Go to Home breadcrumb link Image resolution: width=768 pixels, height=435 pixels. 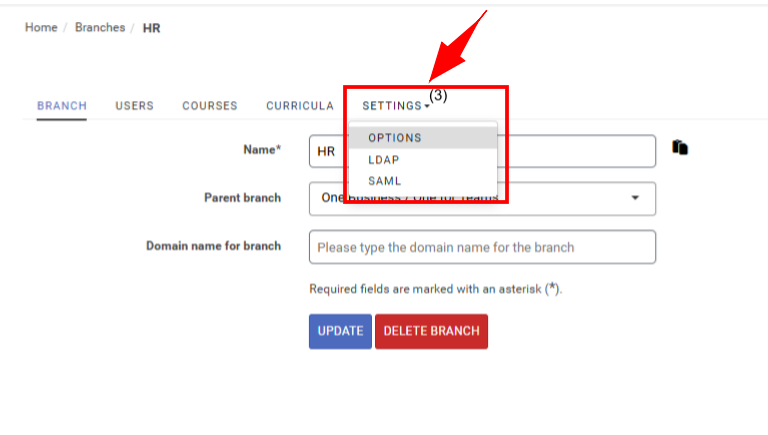(x=41, y=28)
